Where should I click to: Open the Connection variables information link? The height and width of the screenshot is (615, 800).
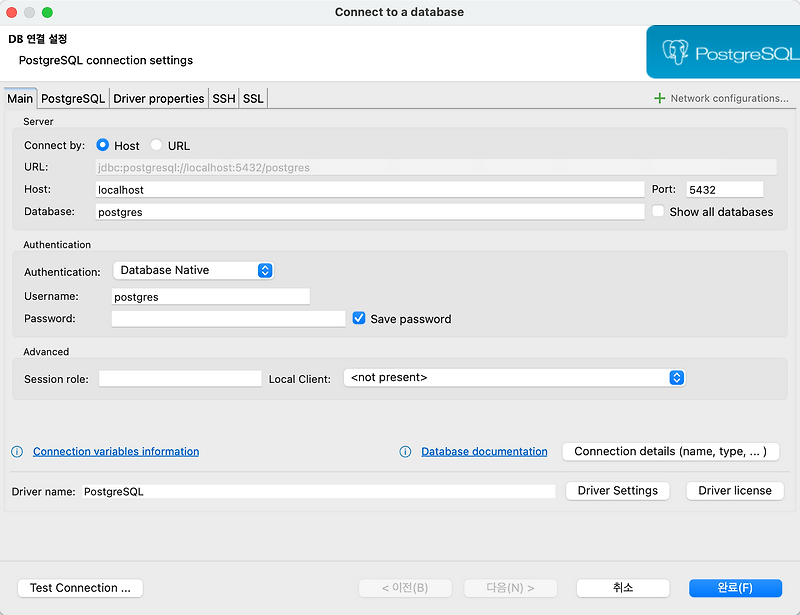[x=115, y=451]
